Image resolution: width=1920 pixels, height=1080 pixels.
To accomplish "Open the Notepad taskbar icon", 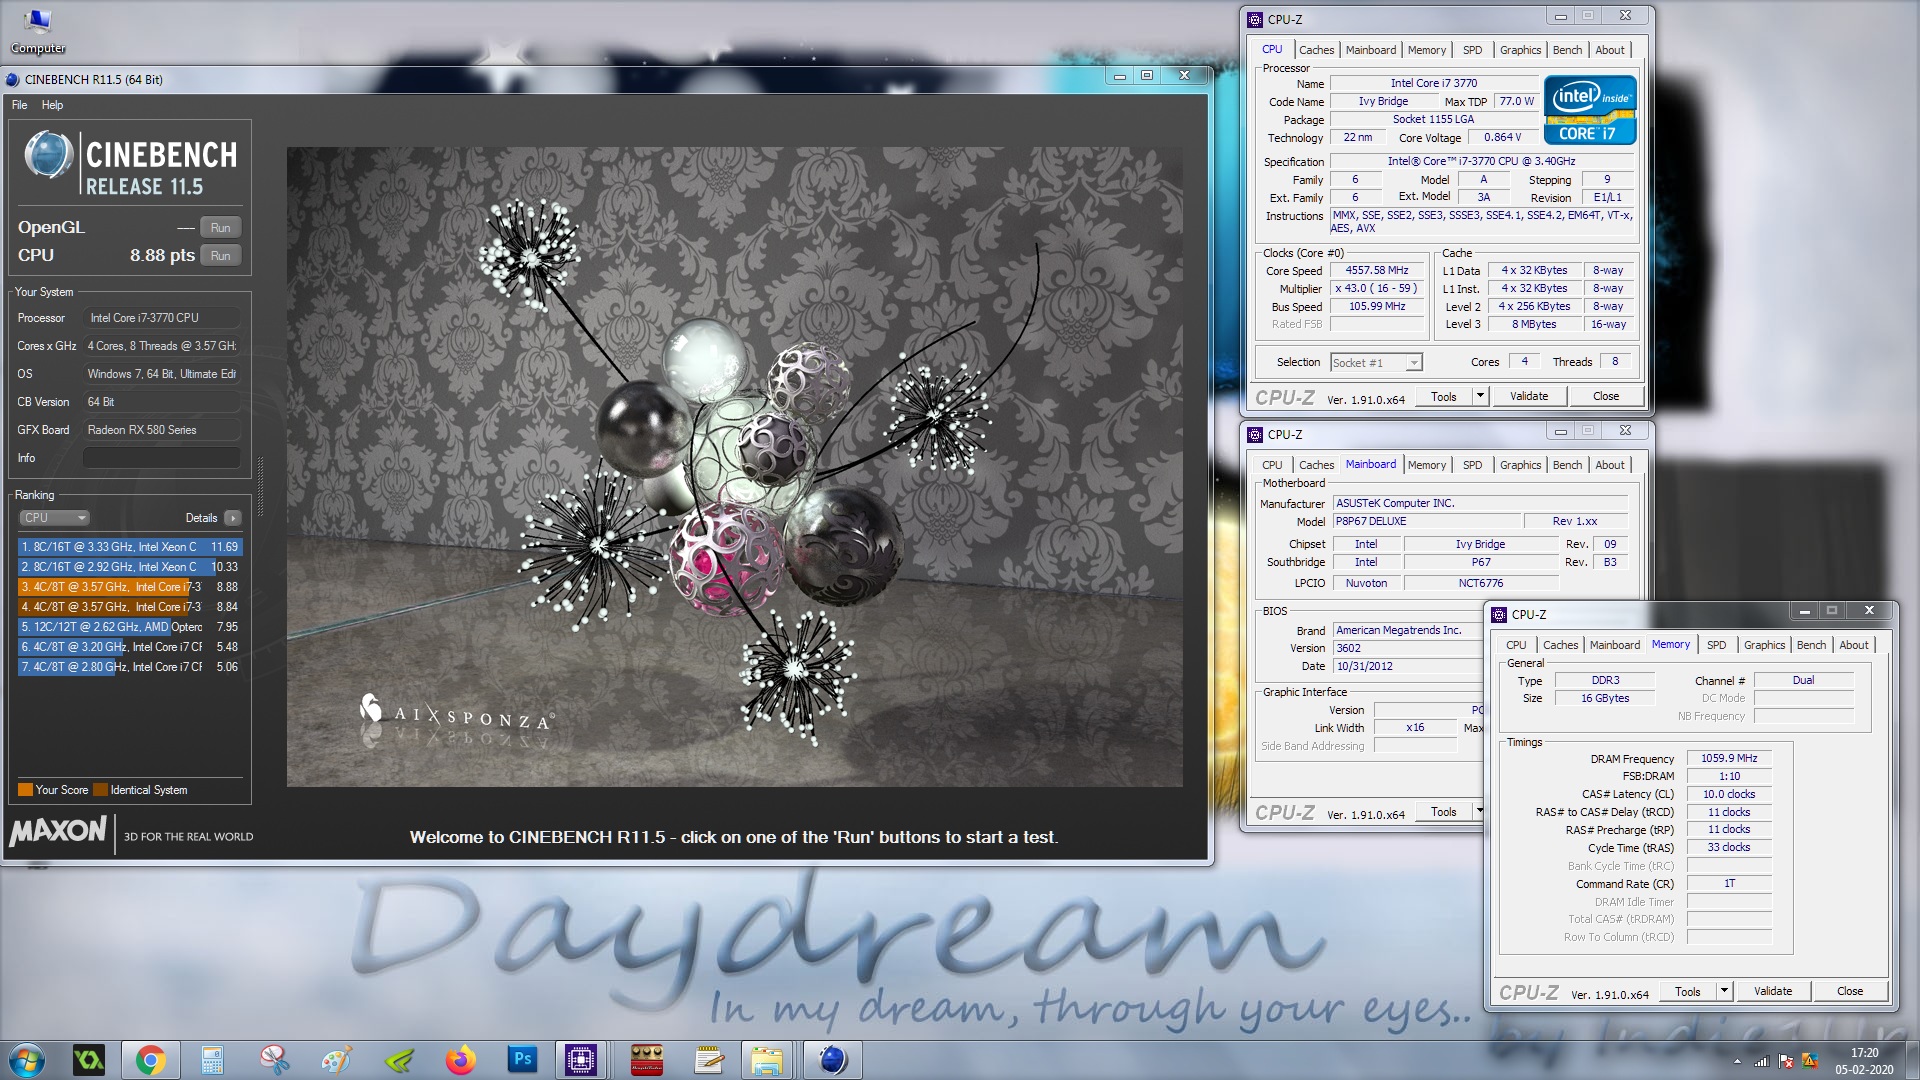I will (709, 1060).
